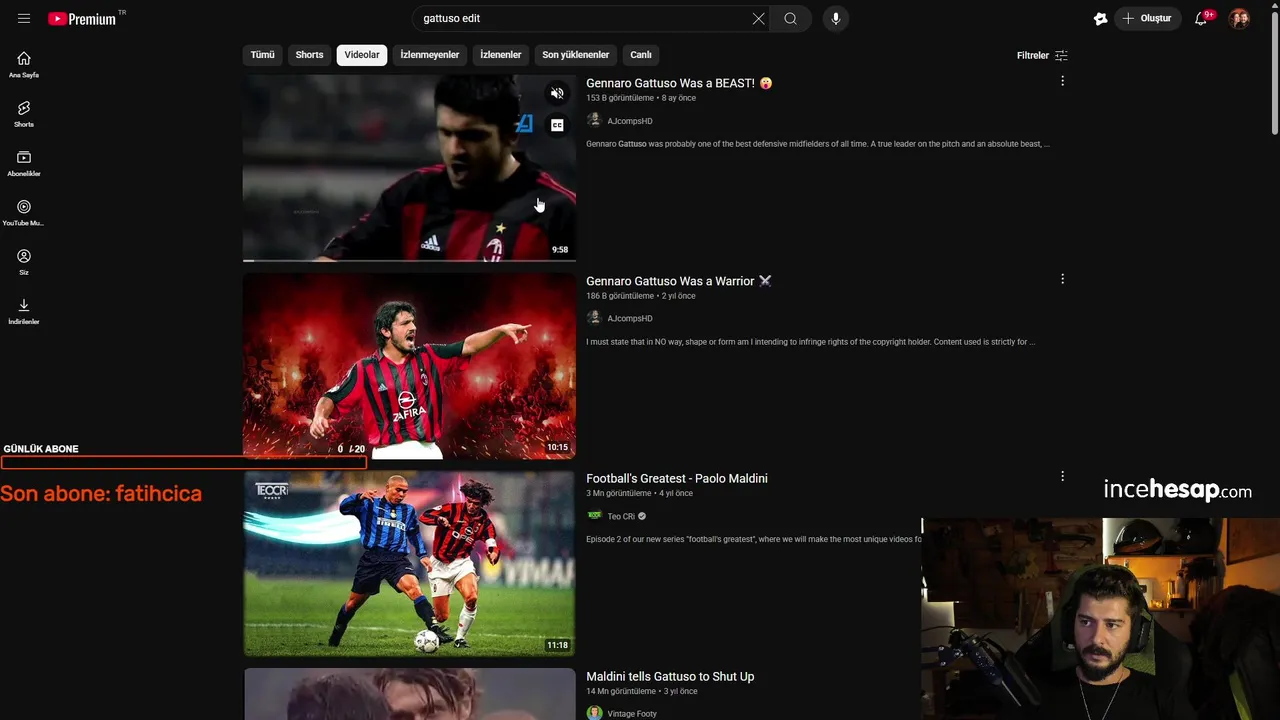Select the Son yüklenenler chip
This screenshot has width=1280, height=720.
576,55
